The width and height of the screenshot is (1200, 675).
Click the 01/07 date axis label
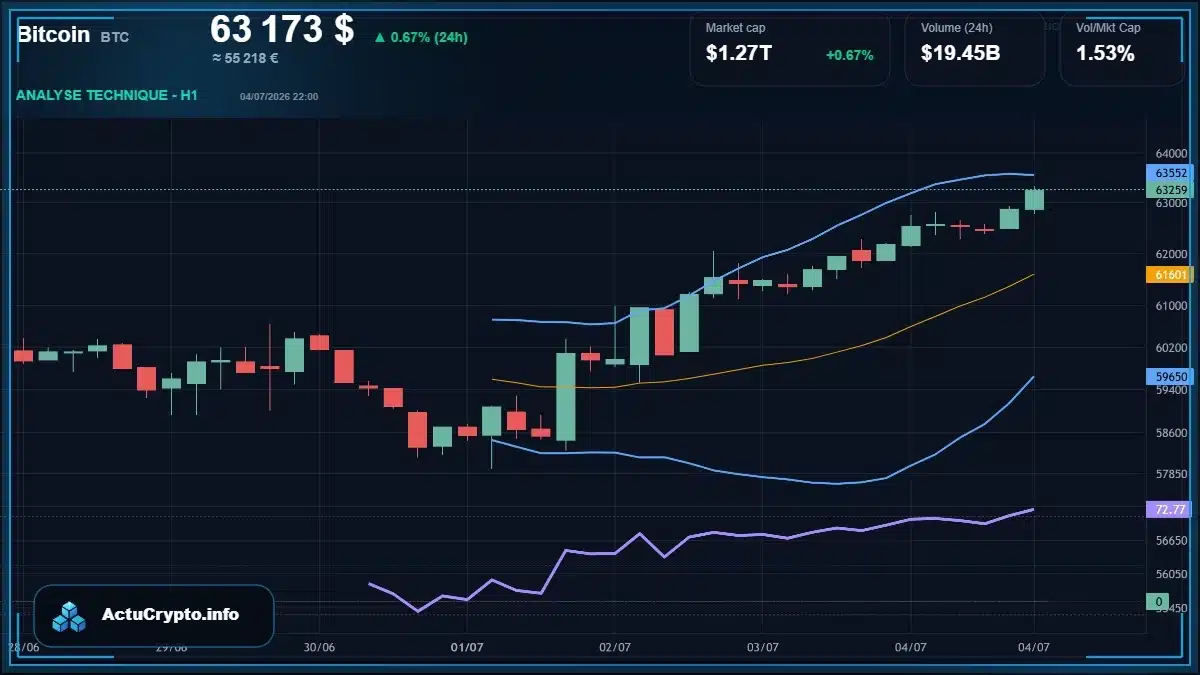[467, 647]
